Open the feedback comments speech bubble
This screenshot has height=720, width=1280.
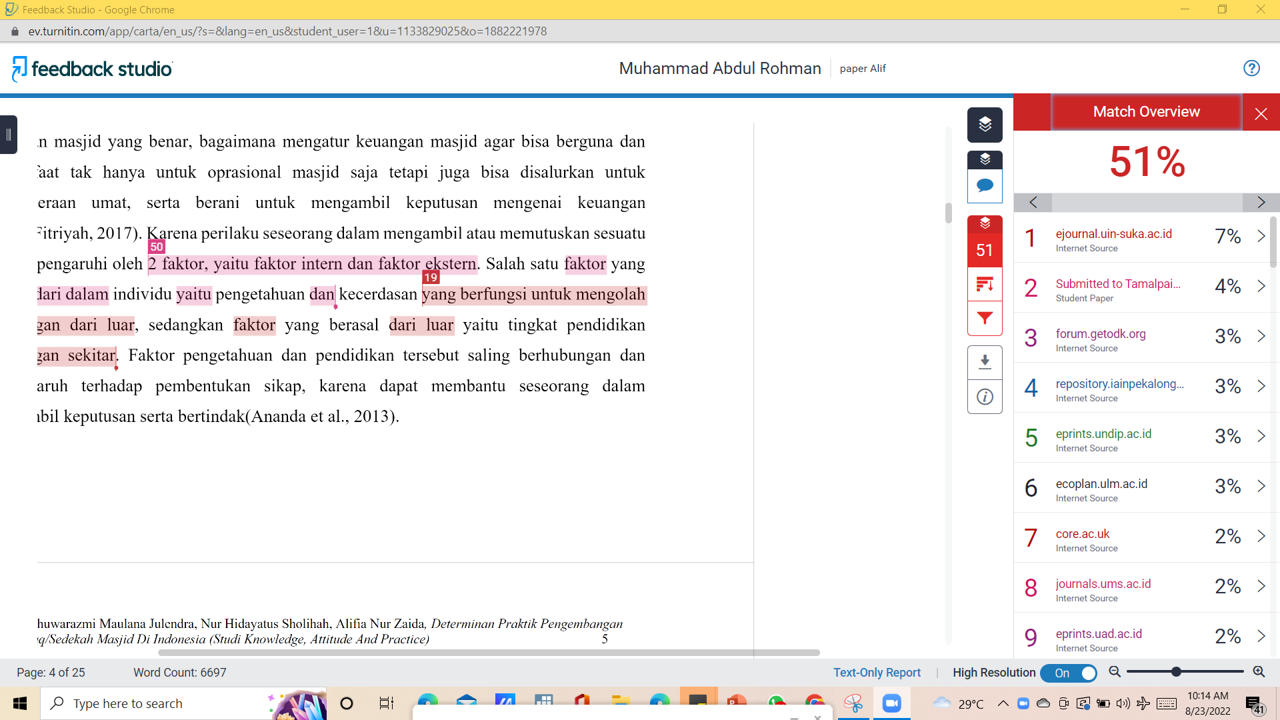click(x=984, y=186)
